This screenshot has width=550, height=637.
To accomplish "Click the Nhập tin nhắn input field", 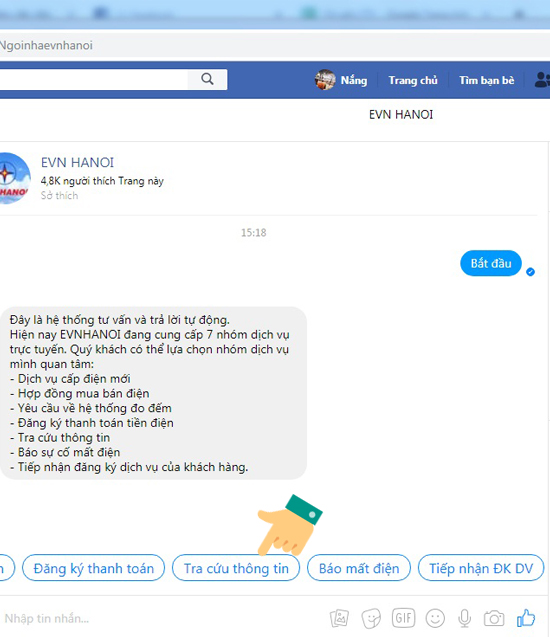I will 162,618.
